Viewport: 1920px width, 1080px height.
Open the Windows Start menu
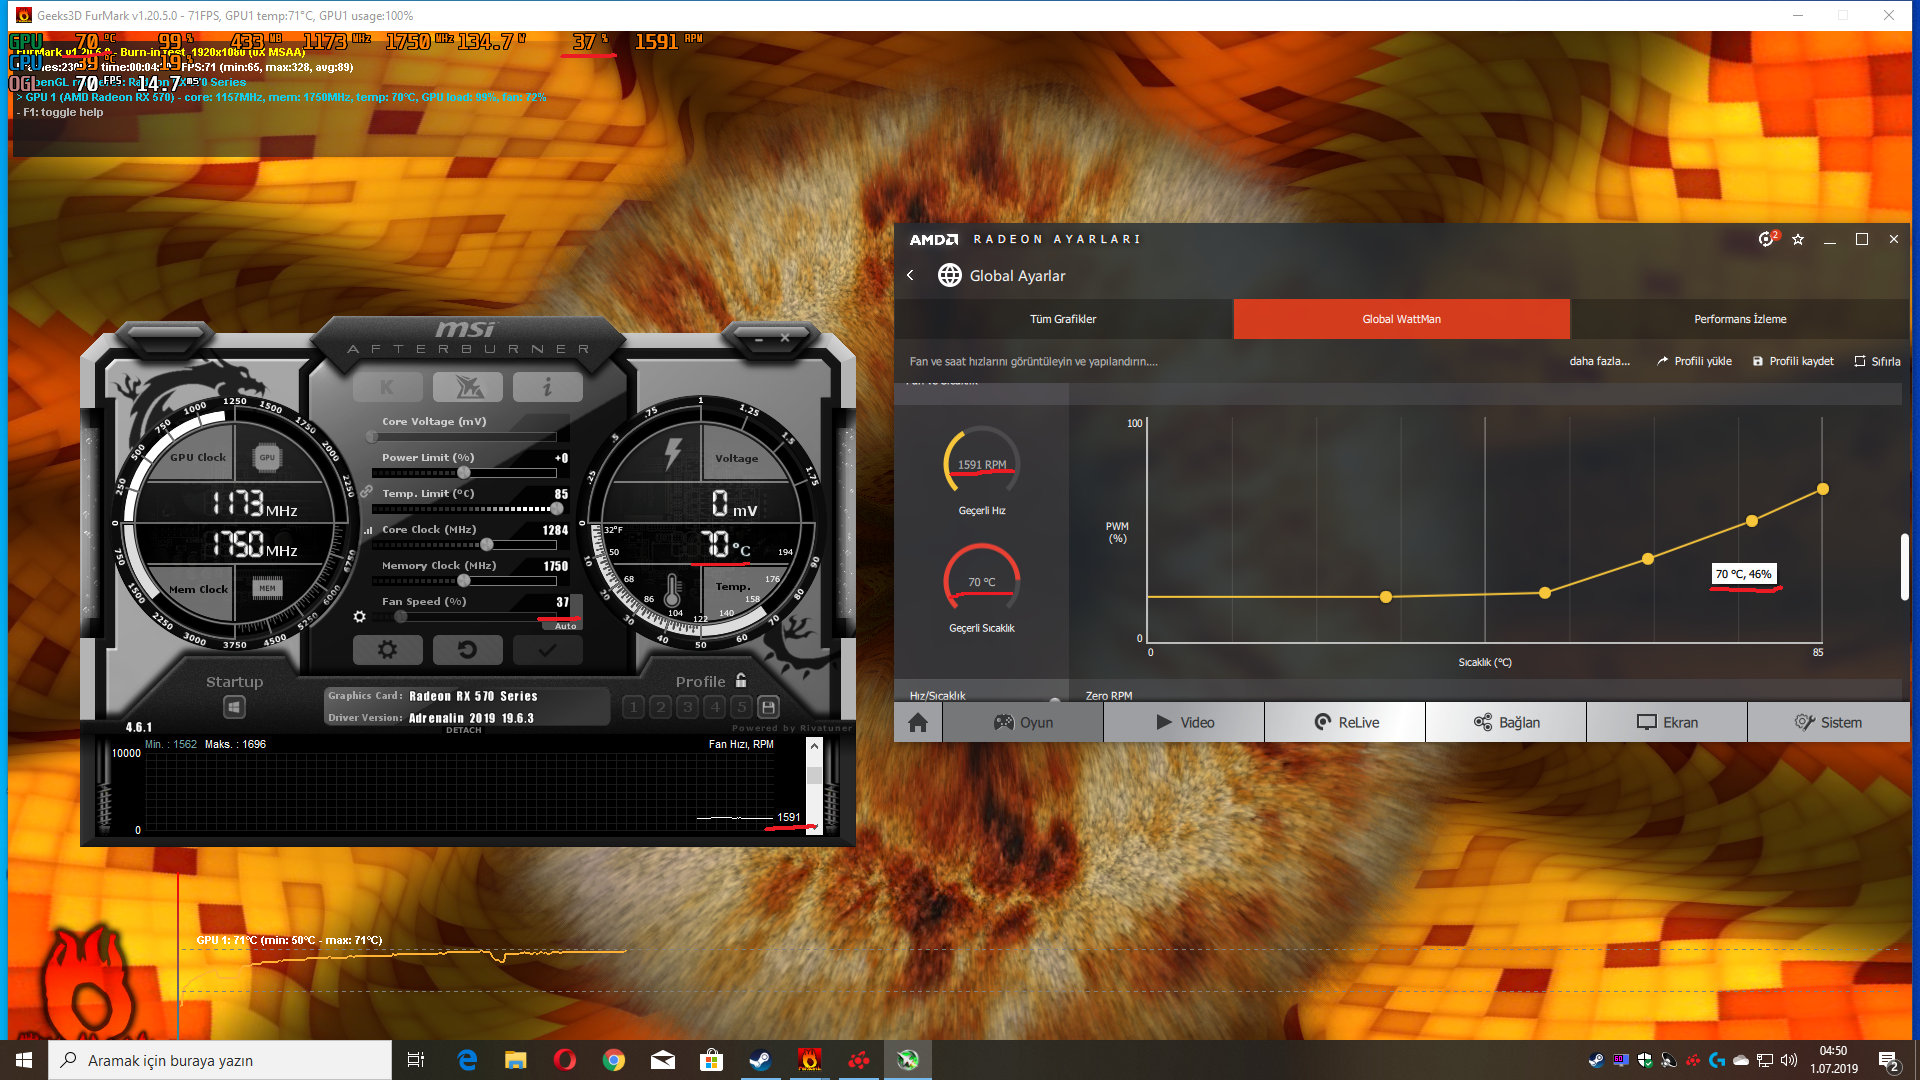[x=24, y=1060]
